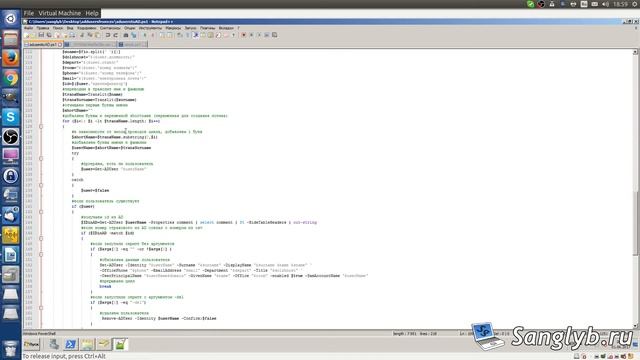Click the Save Recorded Macro icon
This screenshot has width=640, height=360.
274,35
